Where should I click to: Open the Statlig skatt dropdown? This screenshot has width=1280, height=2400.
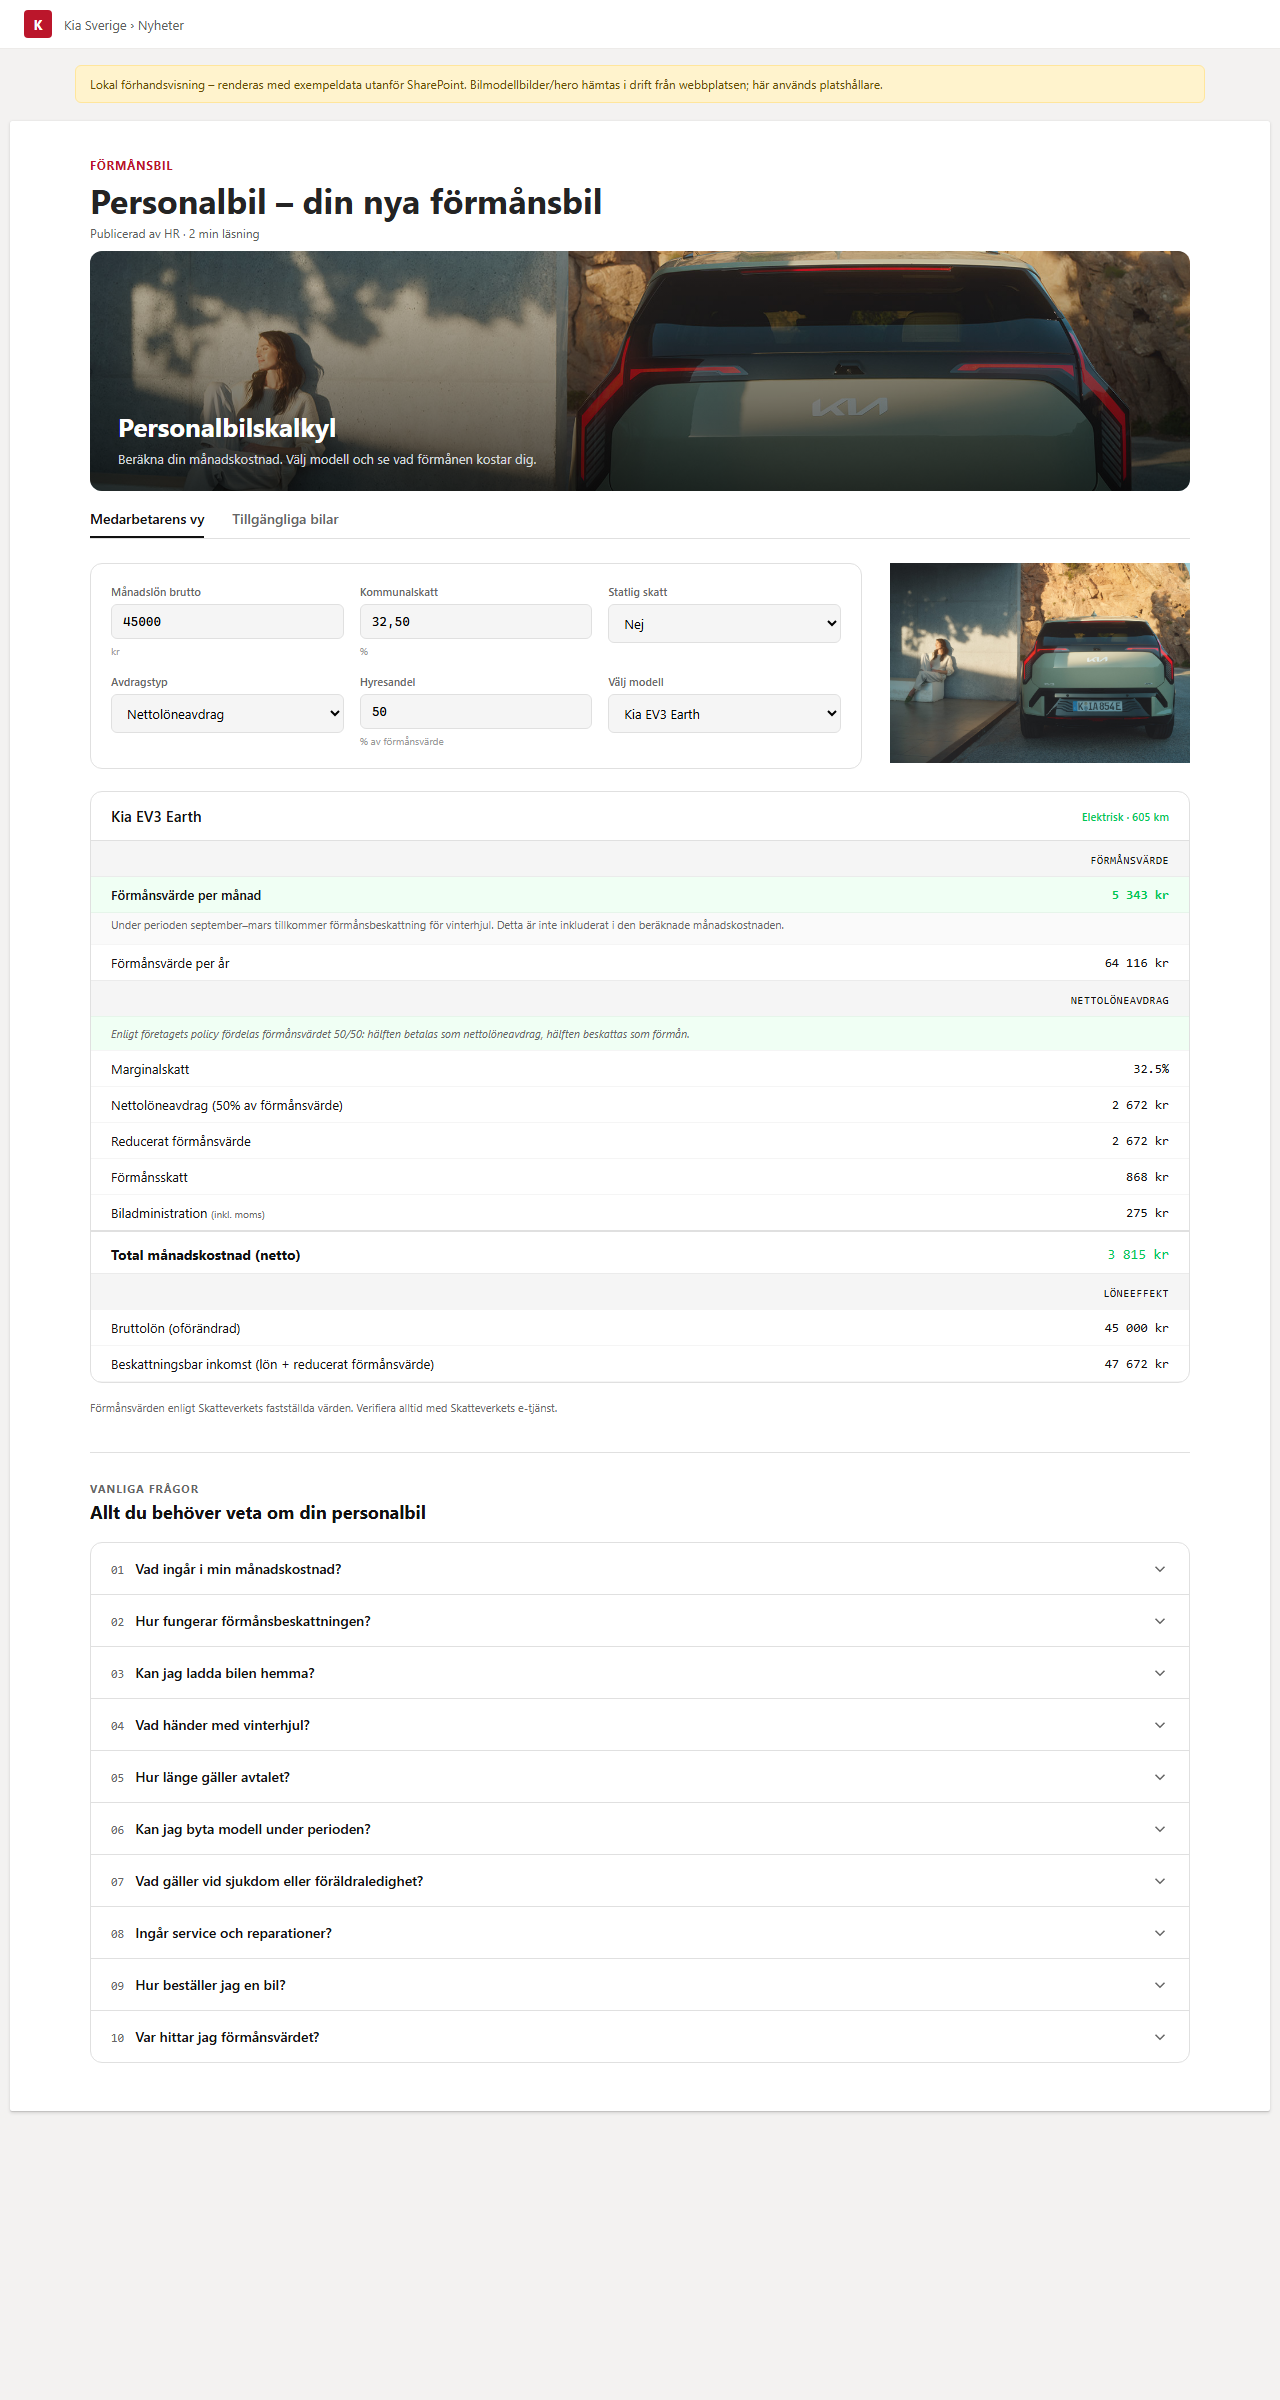pos(724,624)
